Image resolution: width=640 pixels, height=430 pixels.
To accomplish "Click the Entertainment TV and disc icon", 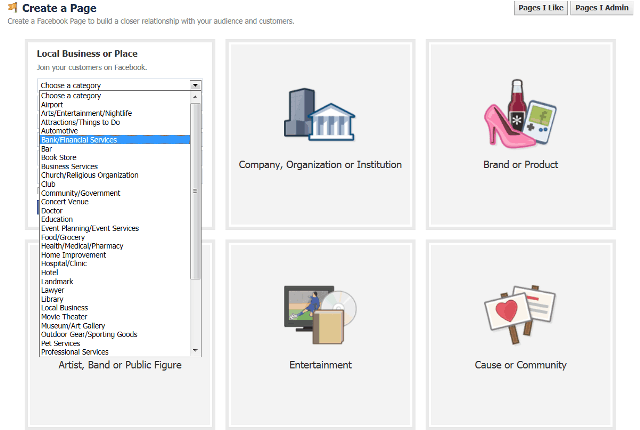I will [320, 315].
